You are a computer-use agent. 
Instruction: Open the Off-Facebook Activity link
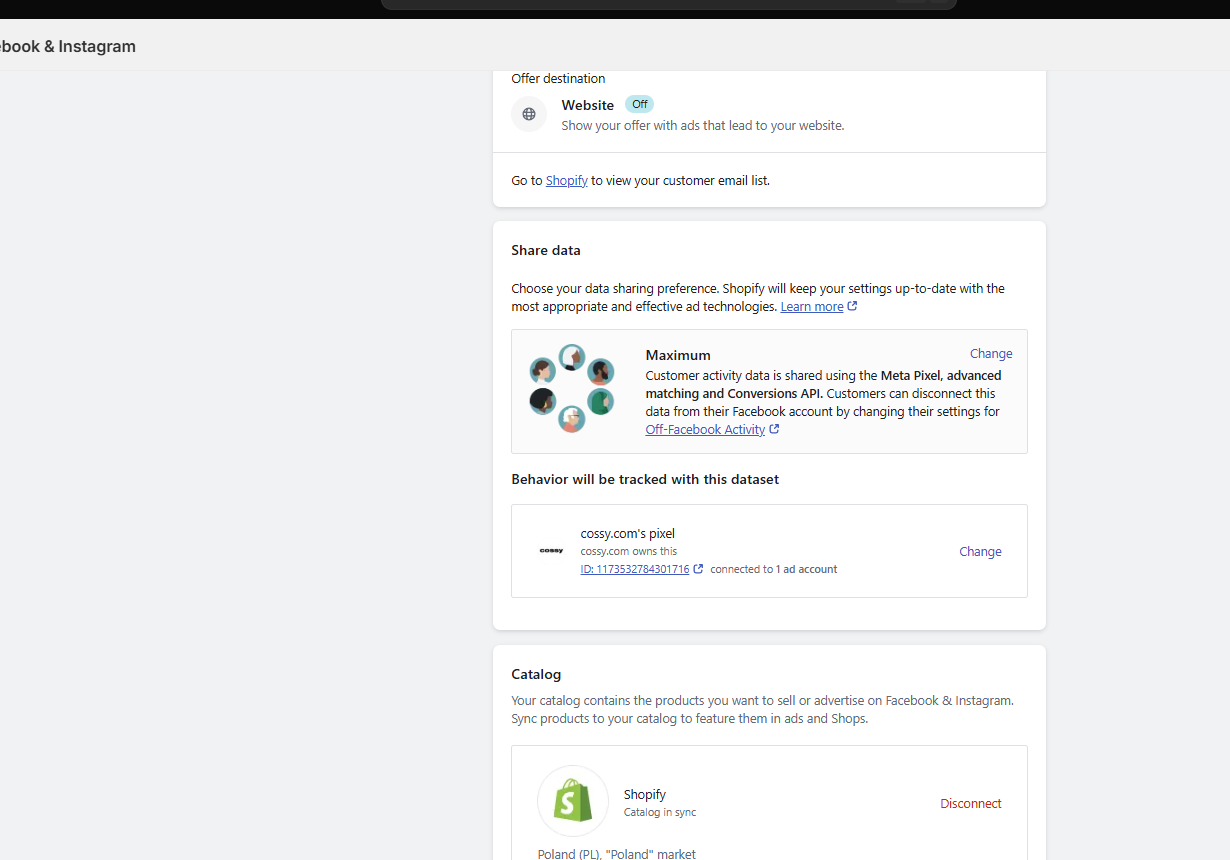coord(705,430)
